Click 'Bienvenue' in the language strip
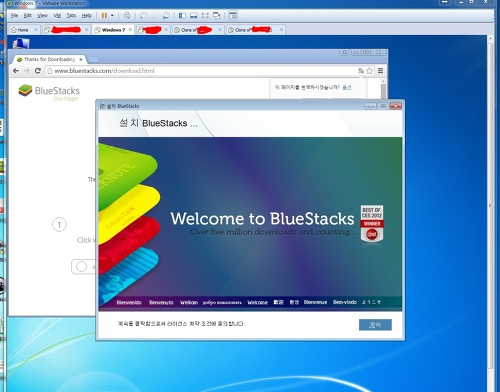Image resolution: width=500 pixels, height=392 pixels. tap(315, 302)
